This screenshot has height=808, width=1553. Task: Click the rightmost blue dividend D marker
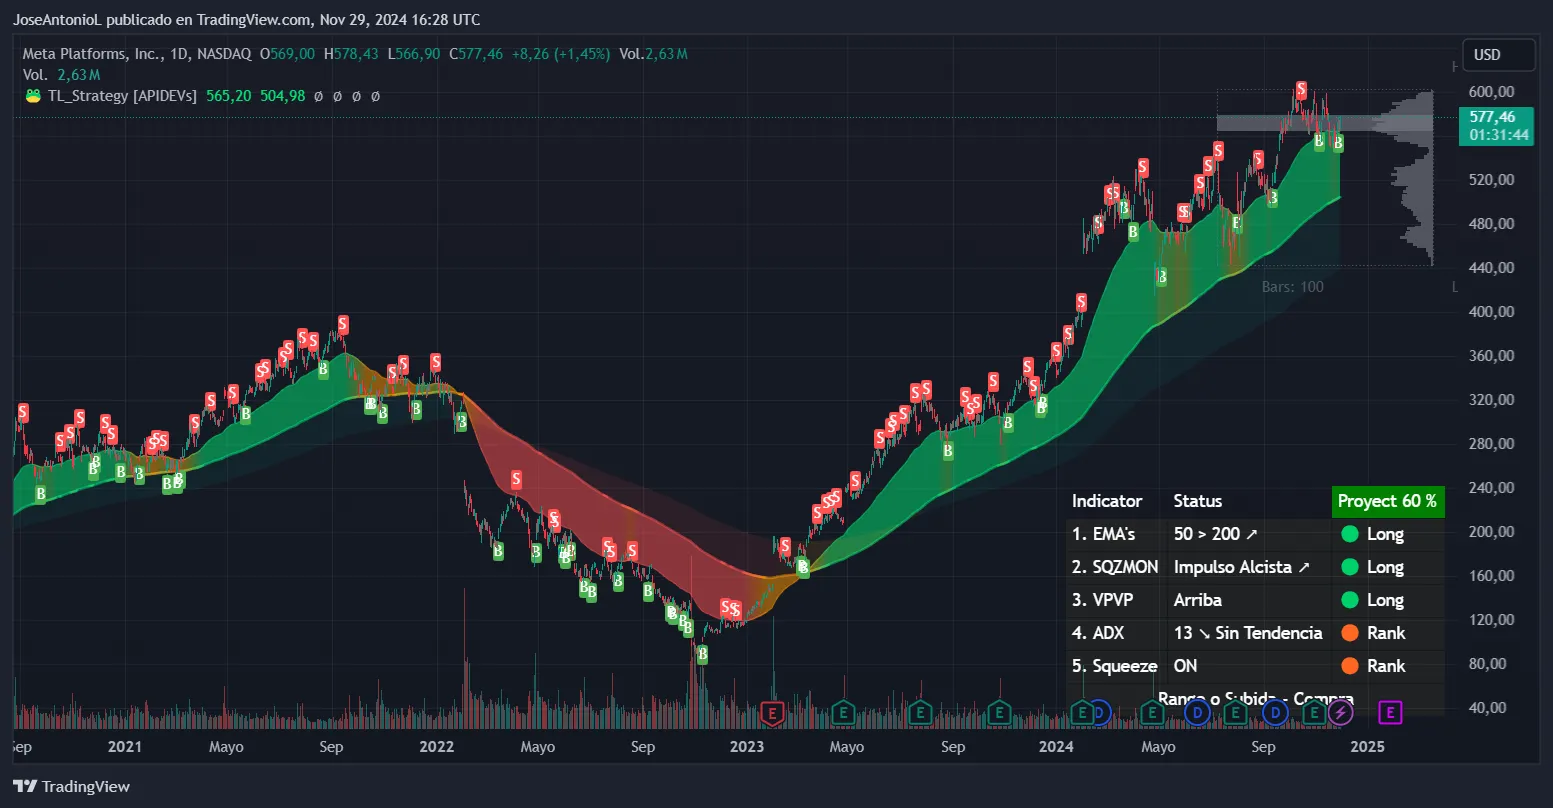click(x=1275, y=712)
